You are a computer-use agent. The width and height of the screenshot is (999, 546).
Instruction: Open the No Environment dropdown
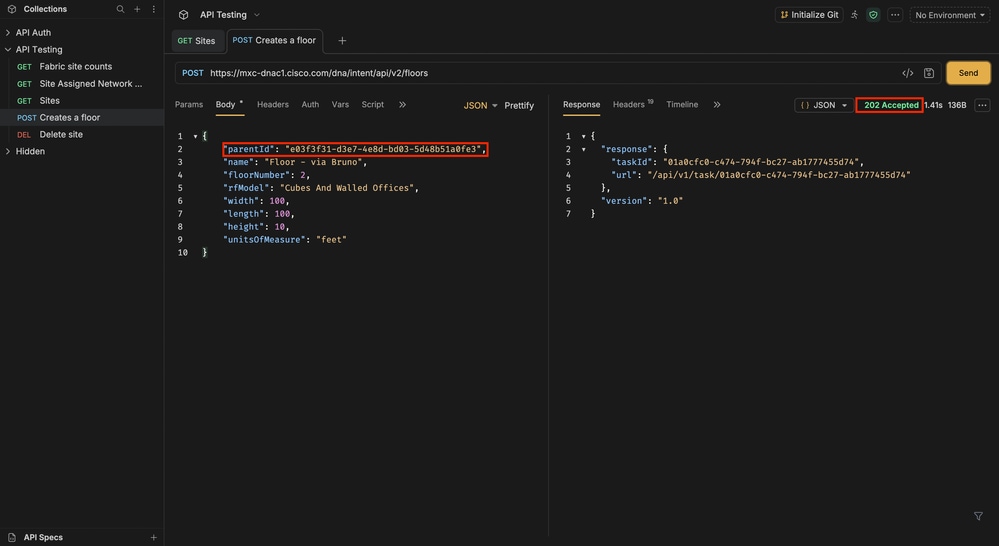click(x=949, y=15)
